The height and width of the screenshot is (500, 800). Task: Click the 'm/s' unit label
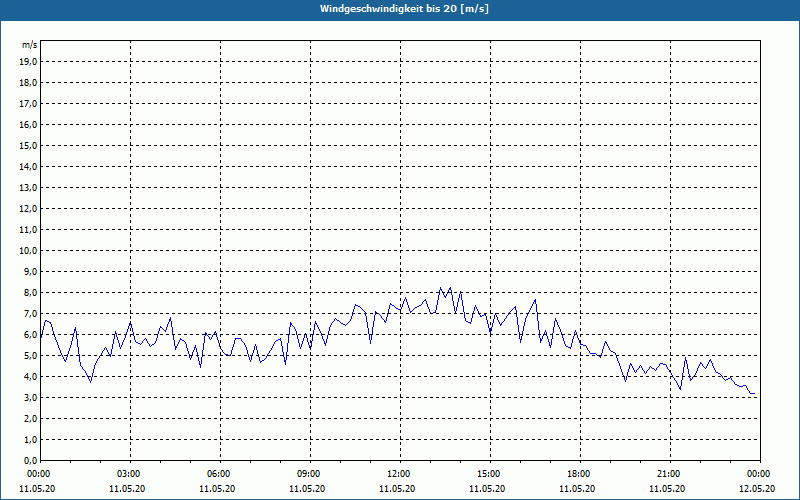(x=30, y=45)
